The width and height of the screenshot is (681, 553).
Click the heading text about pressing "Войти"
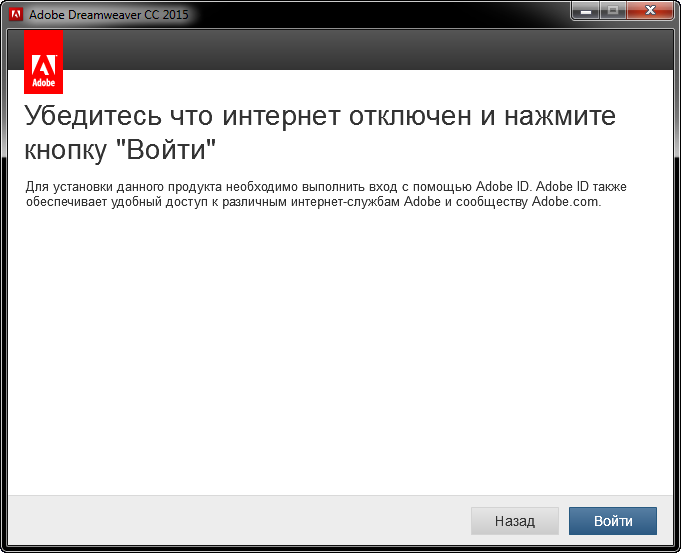point(320,132)
